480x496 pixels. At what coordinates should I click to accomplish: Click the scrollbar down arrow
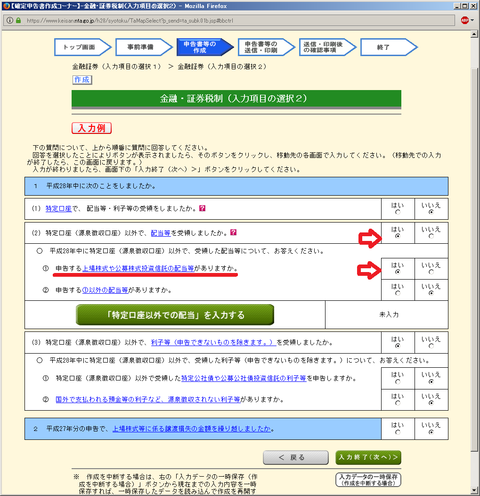[474, 490]
